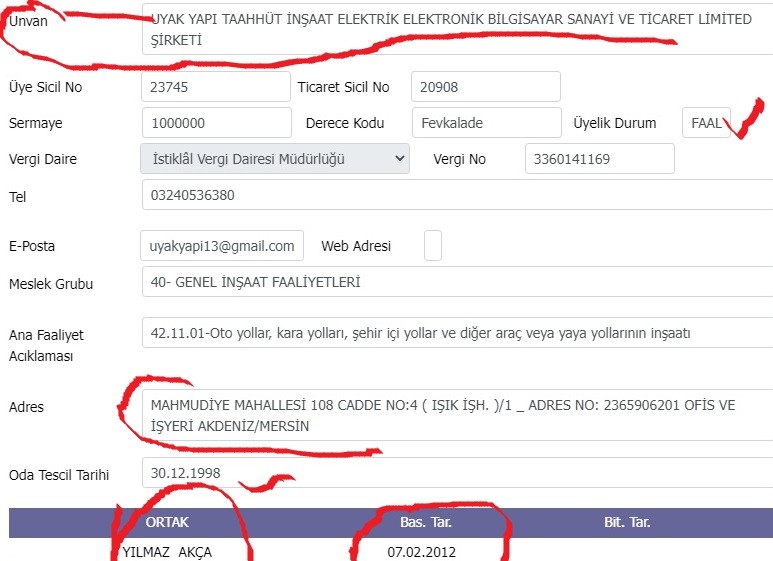The height and width of the screenshot is (561, 773).
Task: Click the Sermaye label
Action: pyautogui.click(x=35, y=123)
